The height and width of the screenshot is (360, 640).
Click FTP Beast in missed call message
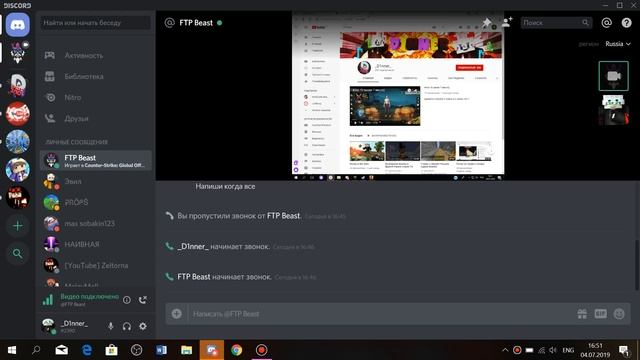[x=283, y=216]
